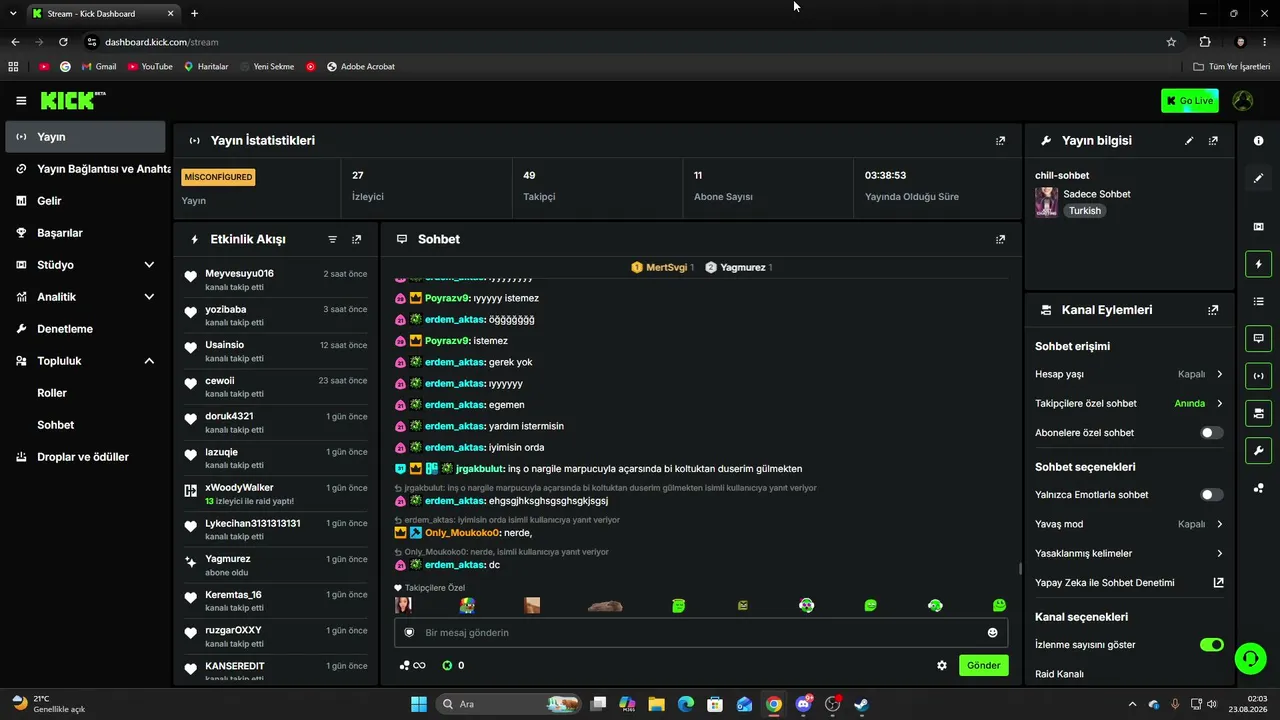Send the message with Gönder button

click(983, 665)
